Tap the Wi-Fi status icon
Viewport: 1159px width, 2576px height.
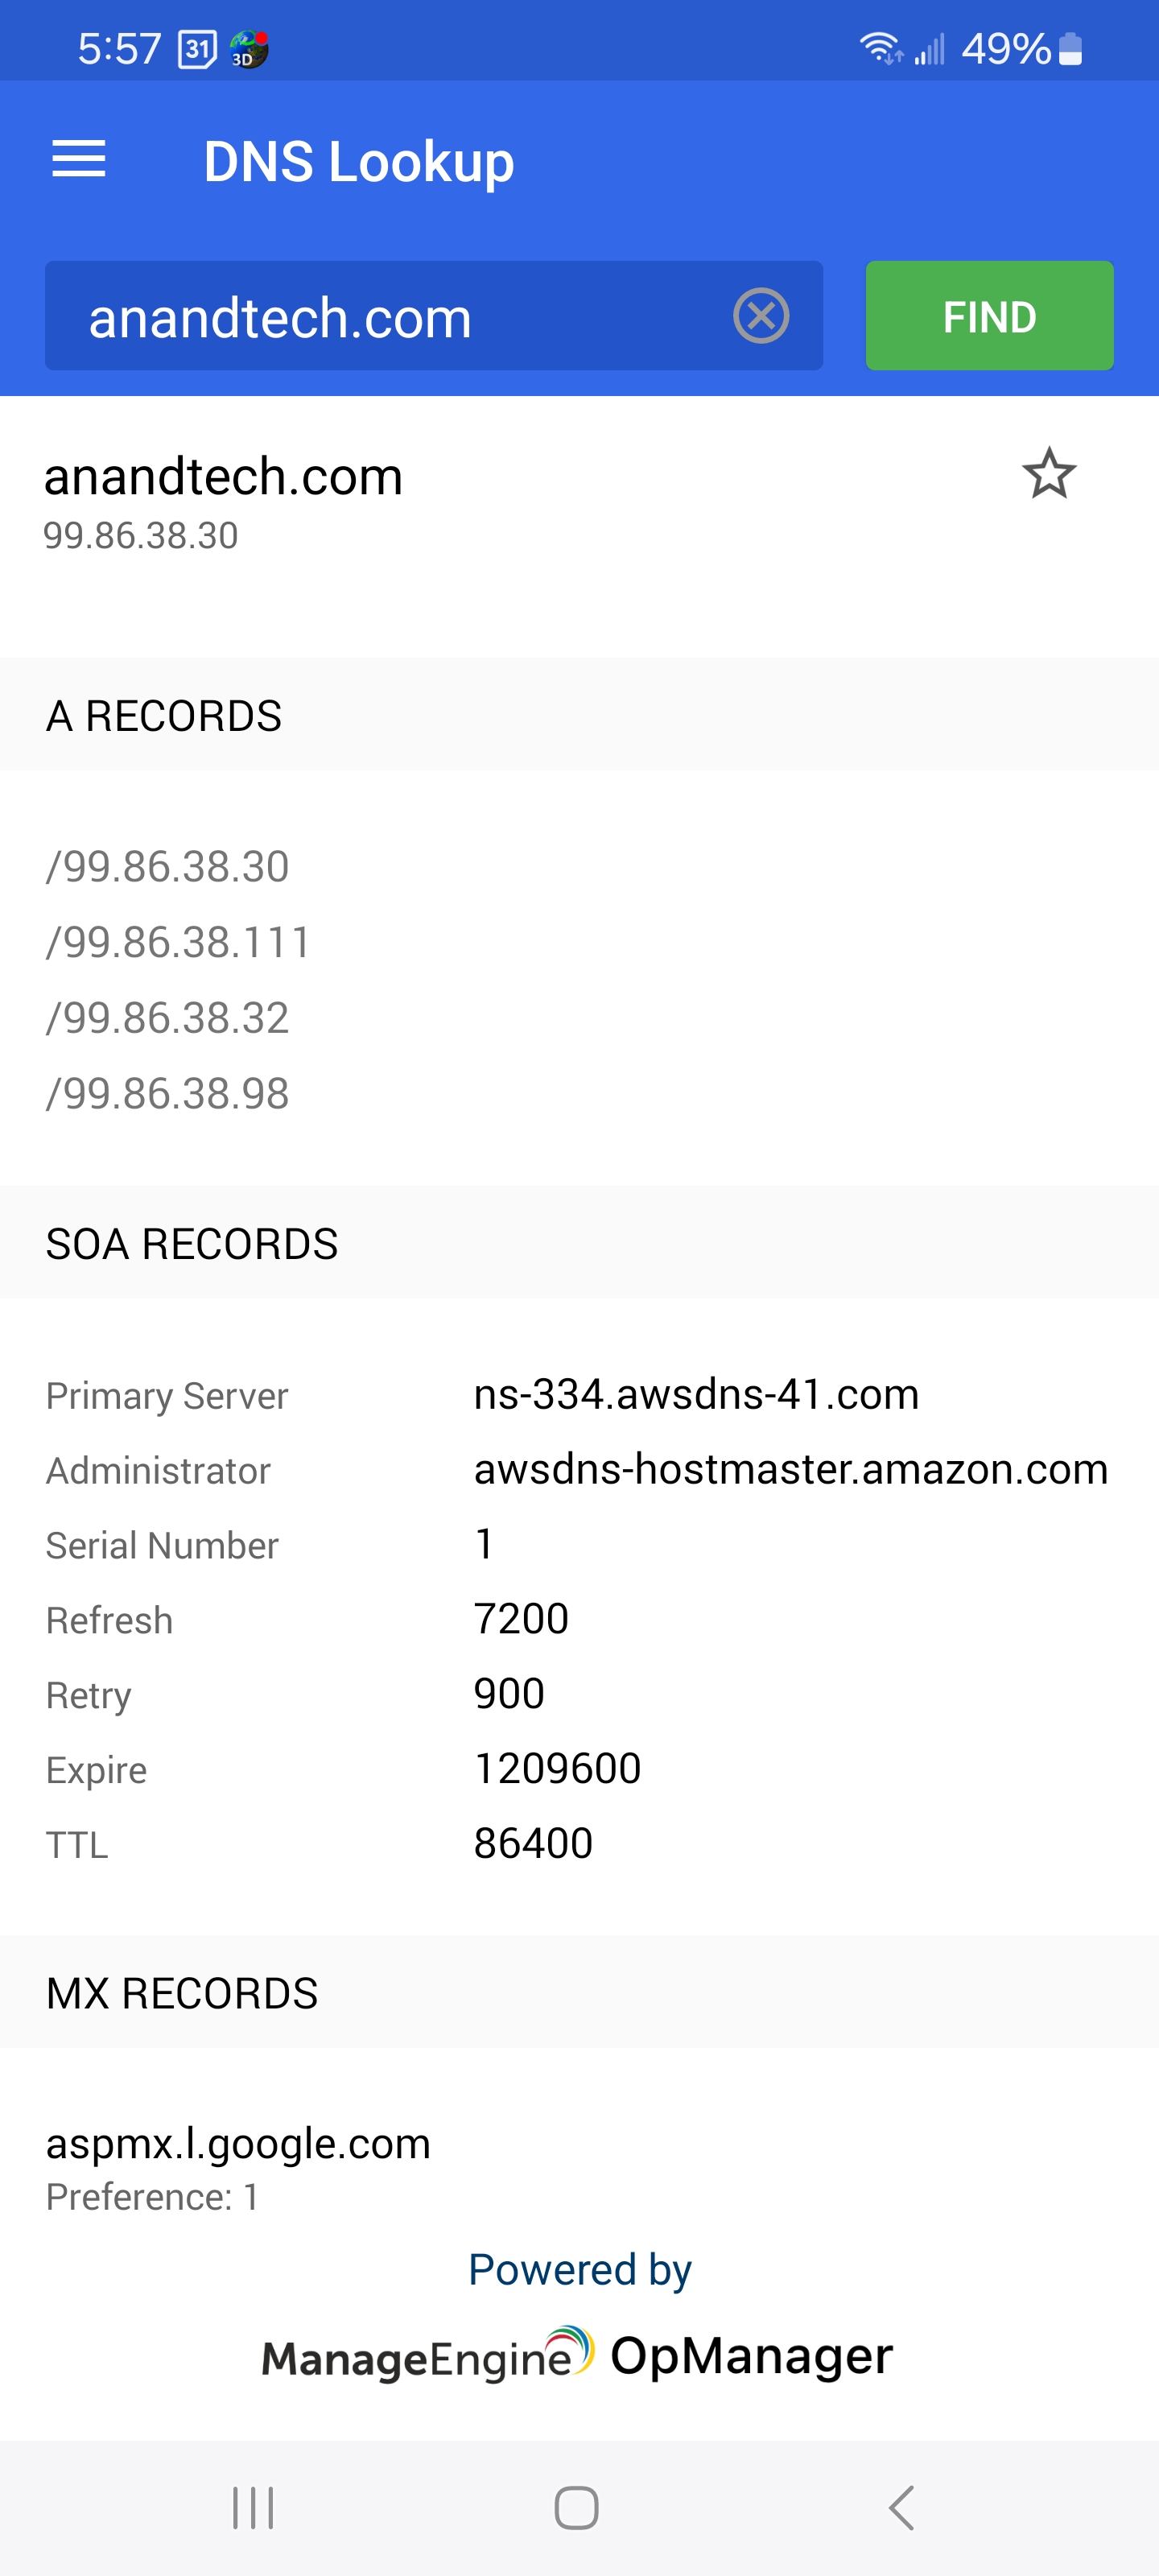(x=881, y=48)
